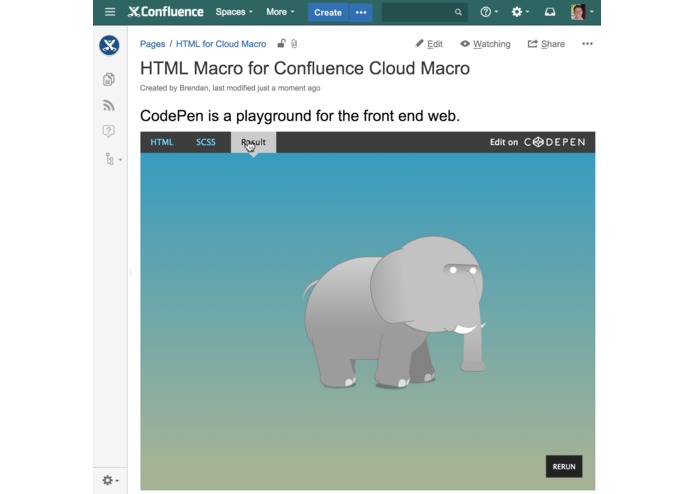Switch to the HTML tab in CodePen
This screenshot has height=494, width=695.
pyautogui.click(x=162, y=142)
